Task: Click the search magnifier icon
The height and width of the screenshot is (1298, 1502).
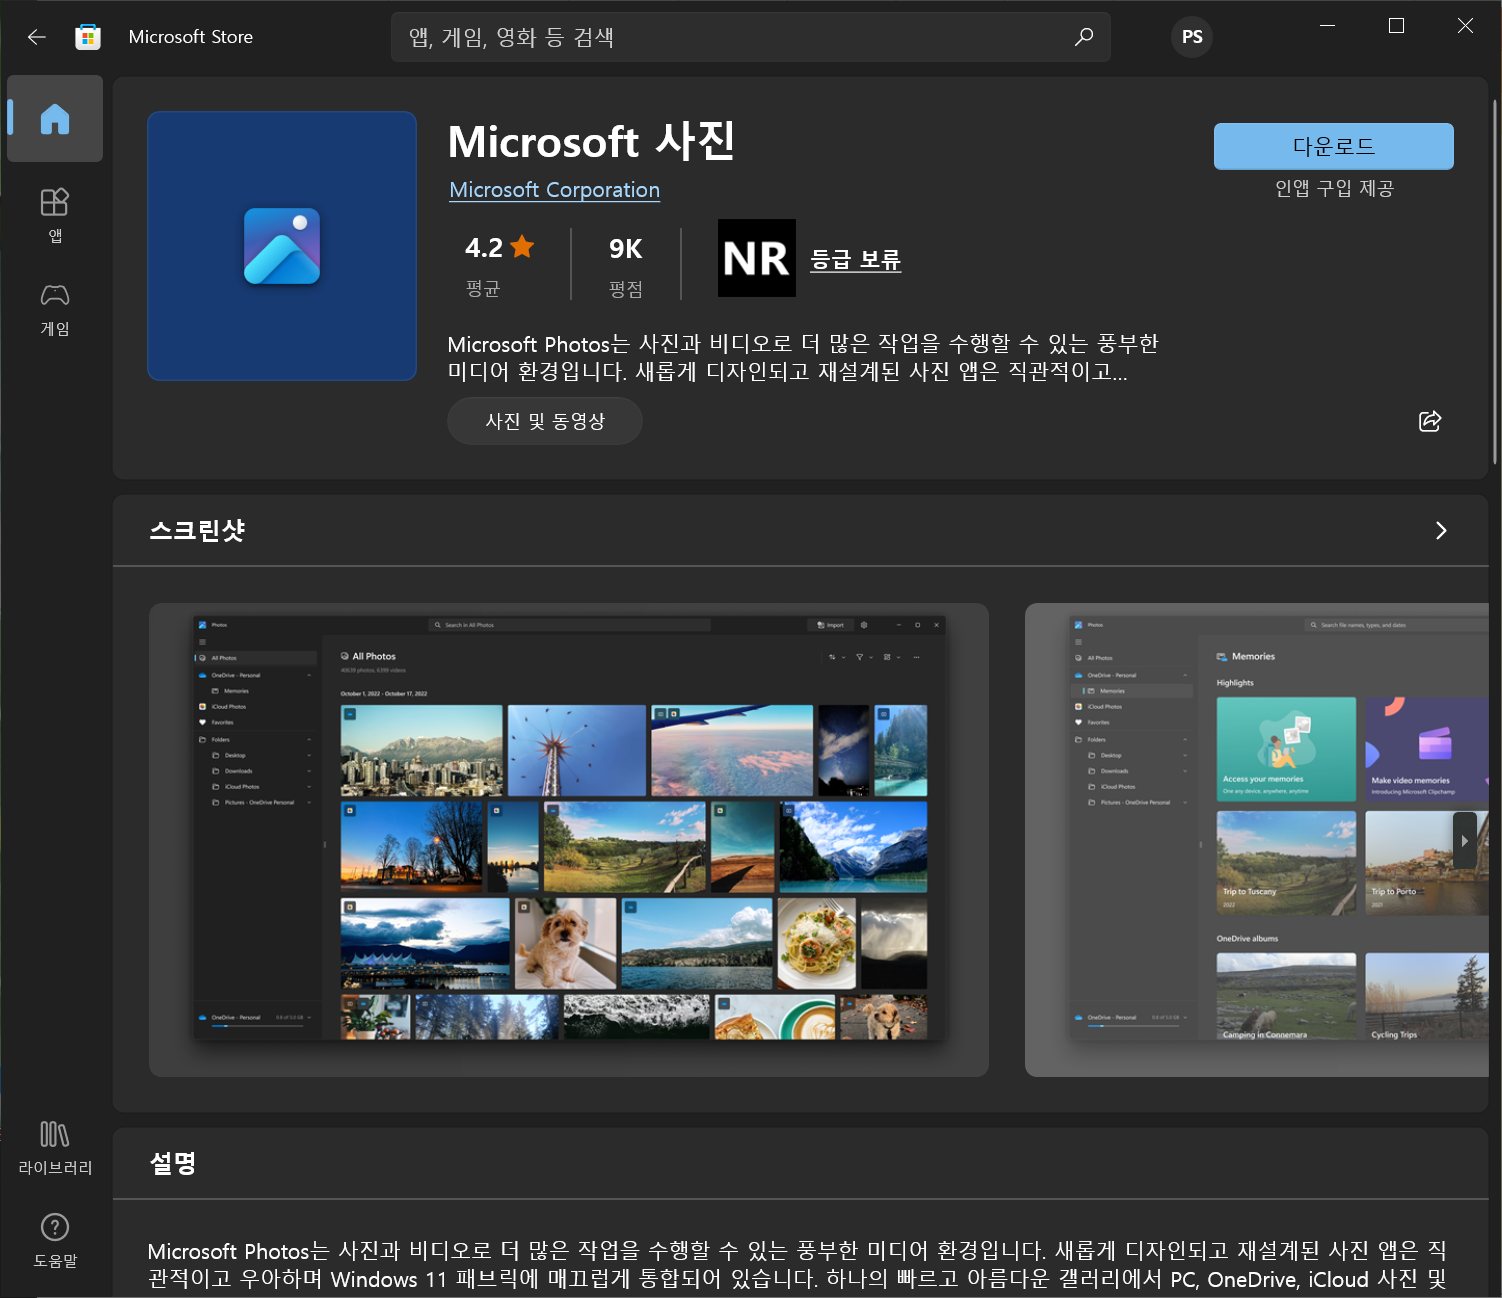Action: coord(1084,37)
